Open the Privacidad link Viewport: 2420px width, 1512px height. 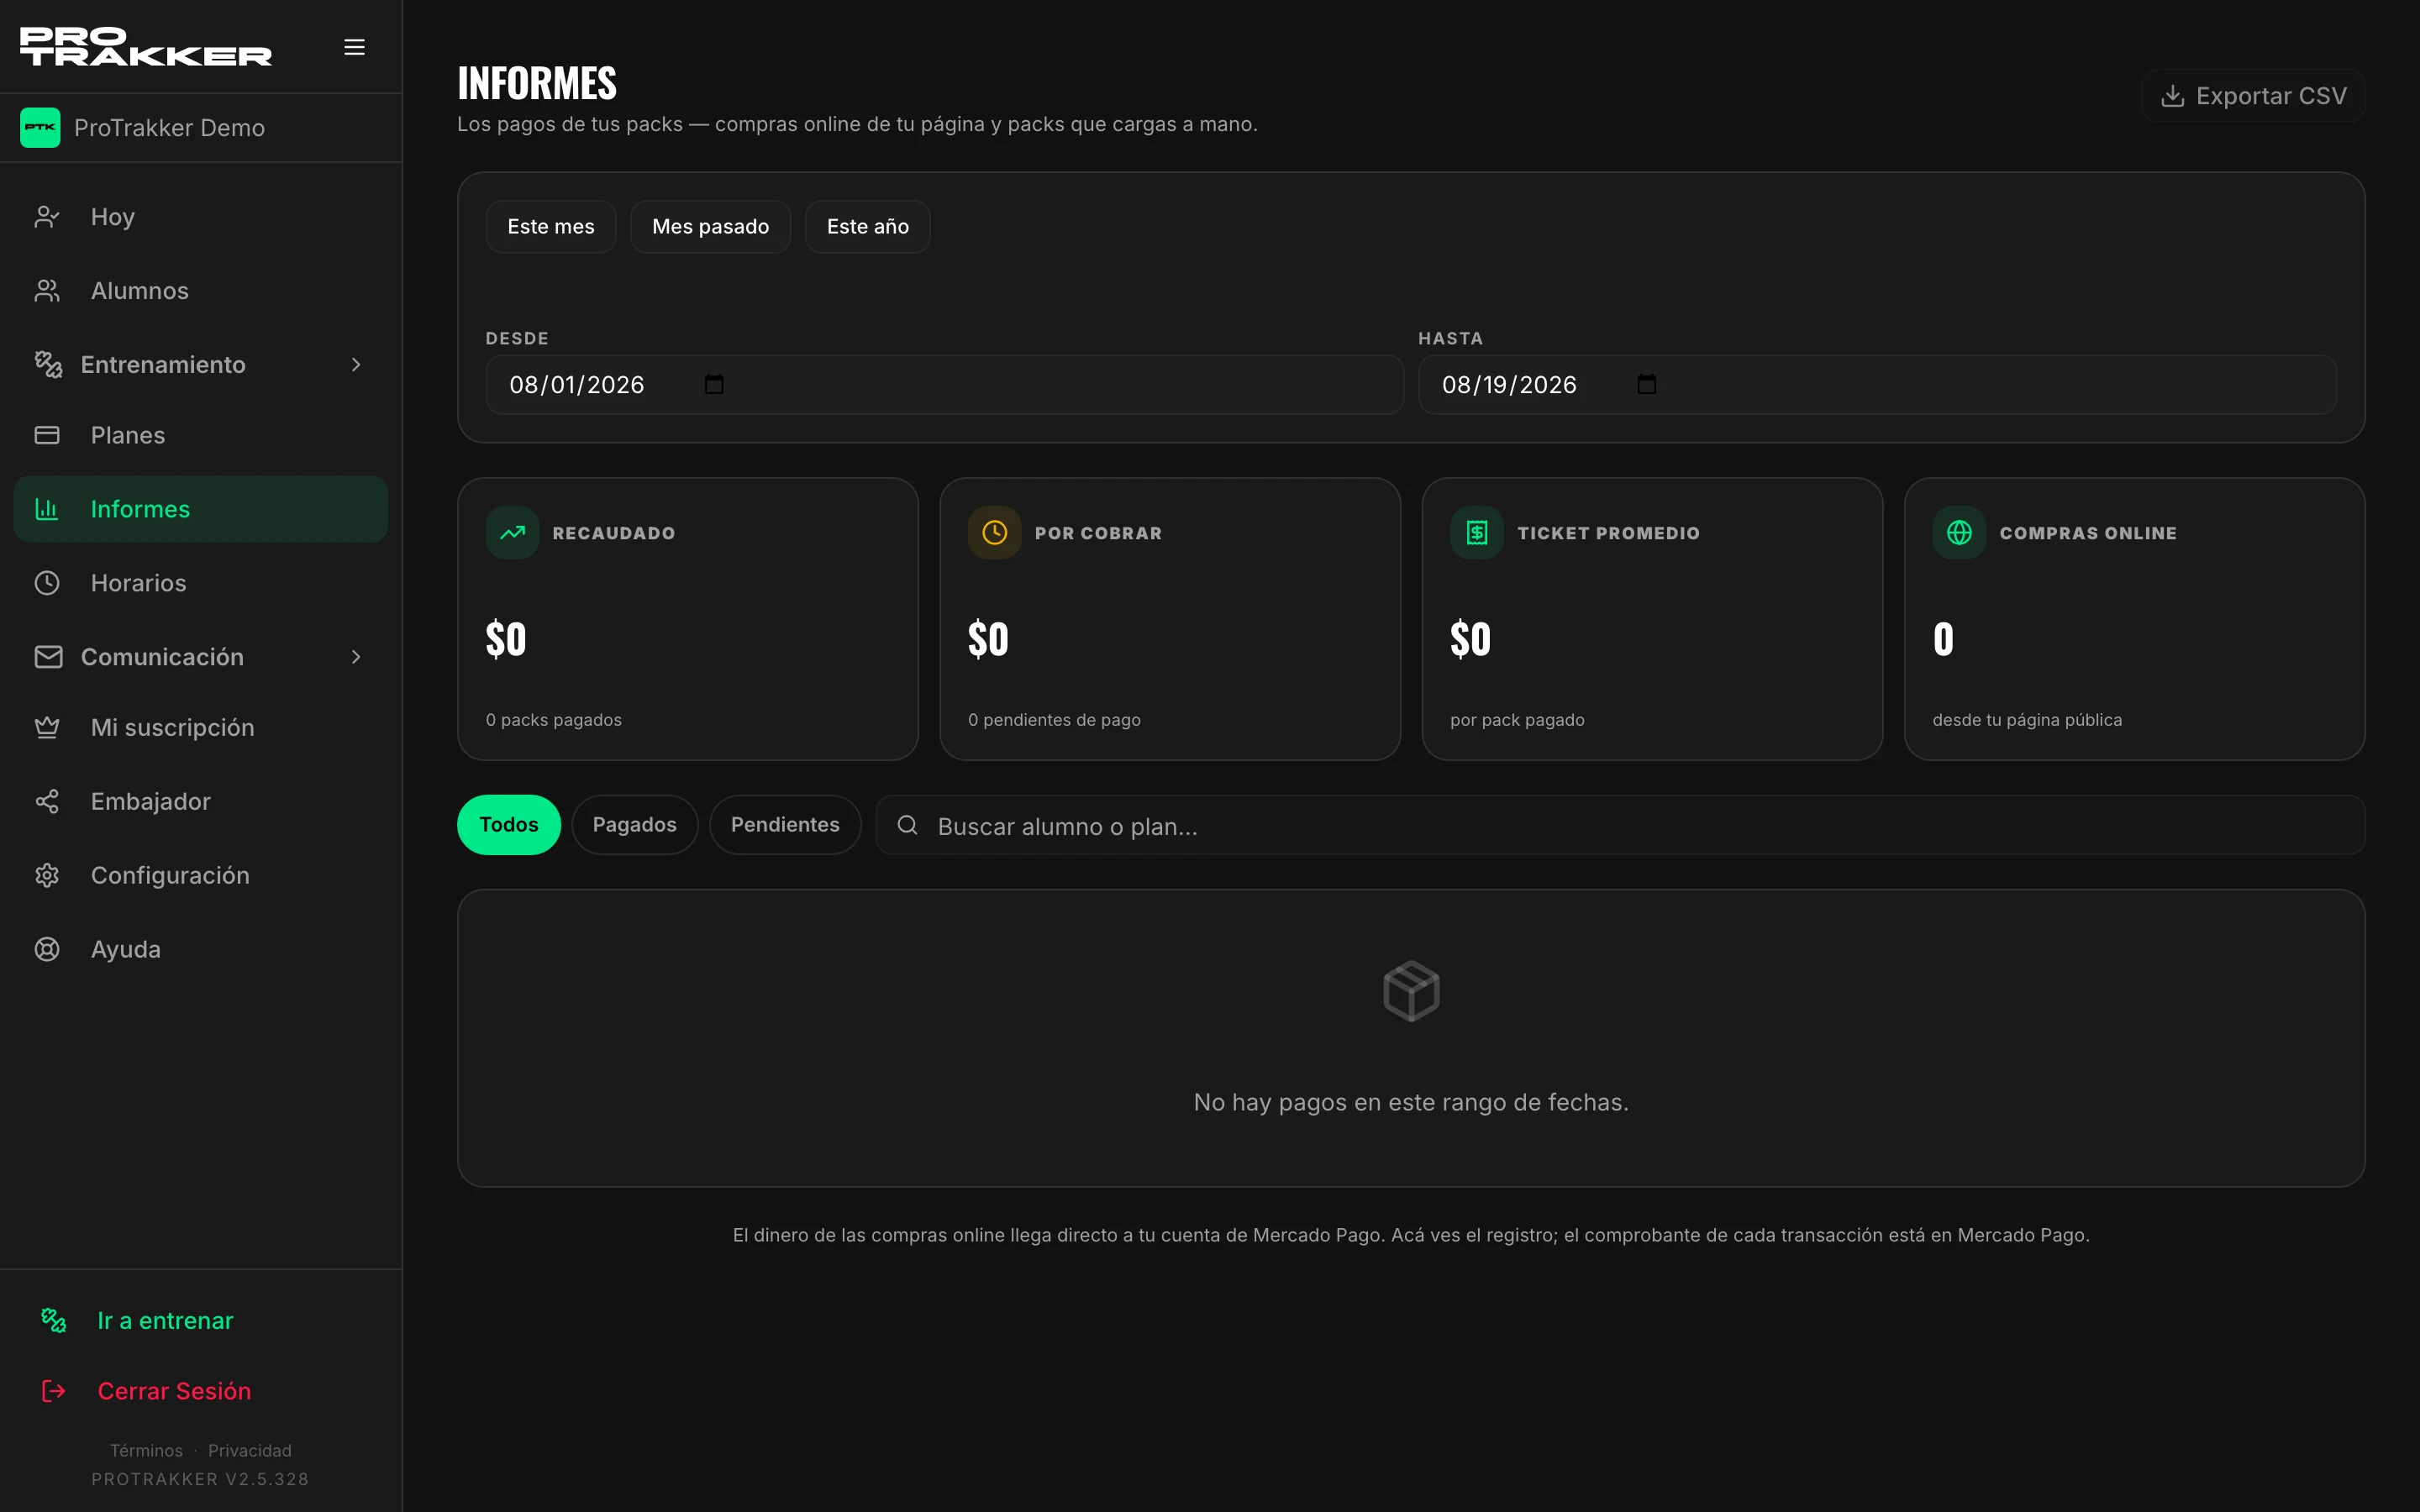coord(250,1450)
